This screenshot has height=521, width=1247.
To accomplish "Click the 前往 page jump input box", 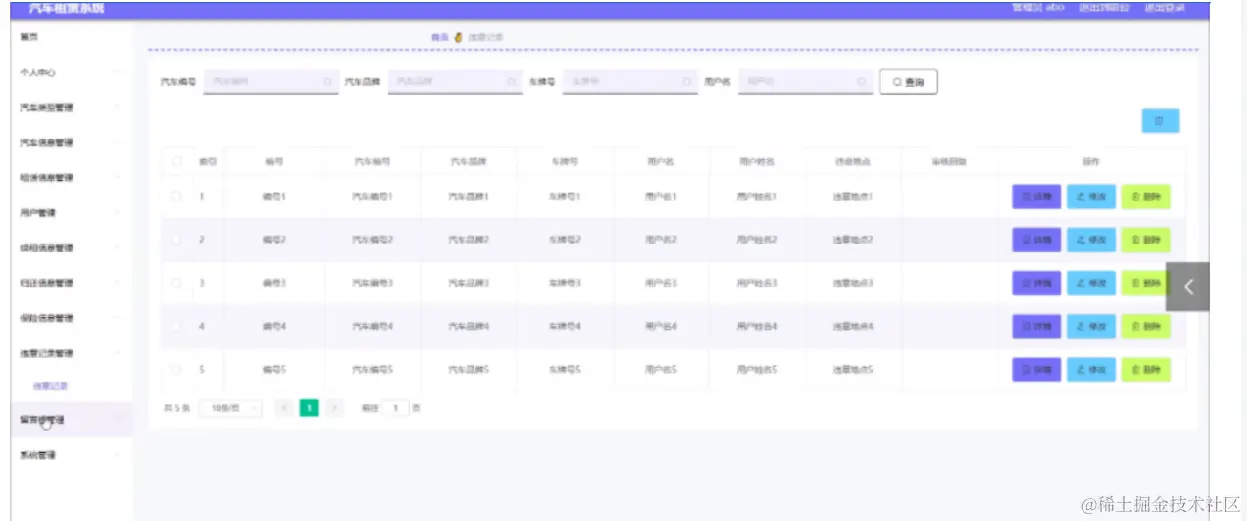I will [x=395, y=408].
